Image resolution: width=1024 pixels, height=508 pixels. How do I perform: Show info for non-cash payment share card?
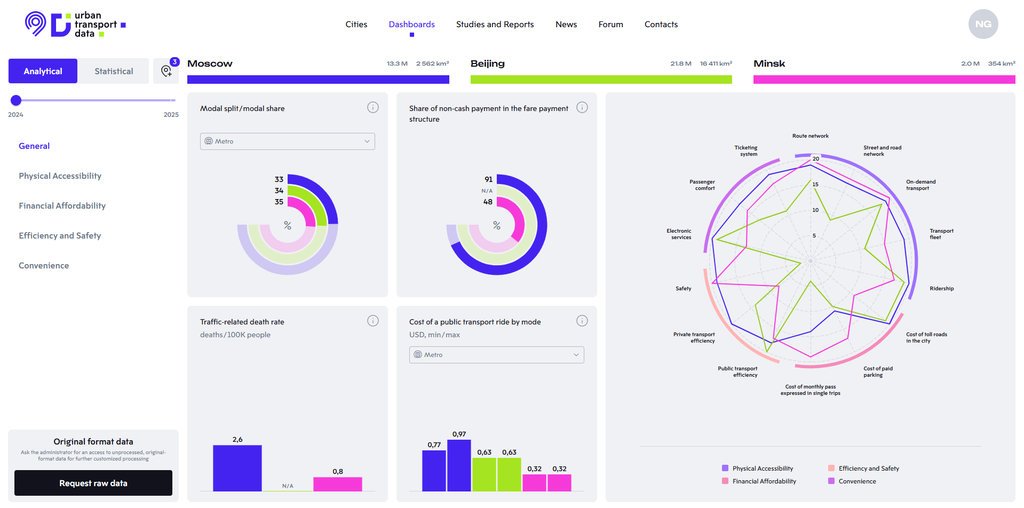point(582,108)
